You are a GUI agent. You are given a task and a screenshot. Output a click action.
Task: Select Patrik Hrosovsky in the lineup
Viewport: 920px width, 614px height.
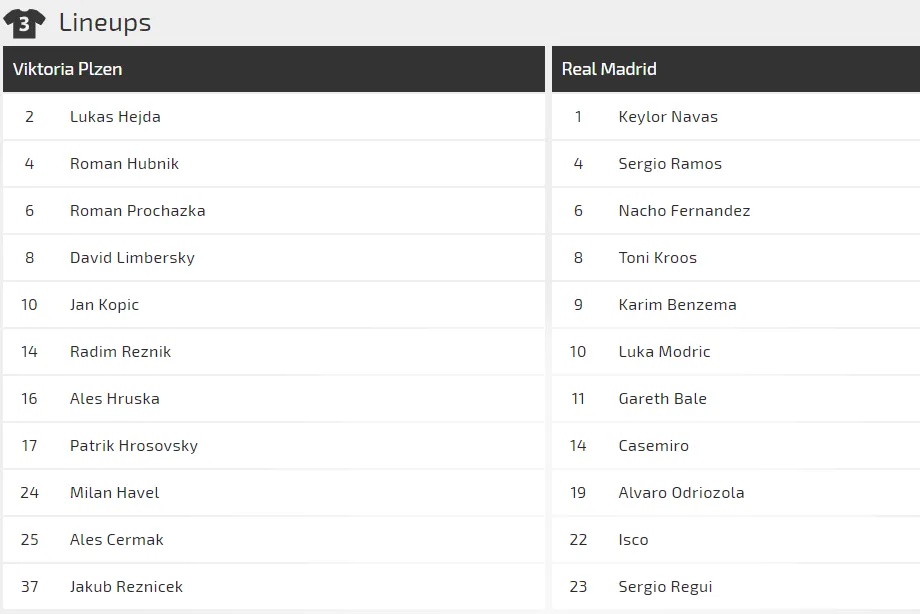click(x=134, y=446)
